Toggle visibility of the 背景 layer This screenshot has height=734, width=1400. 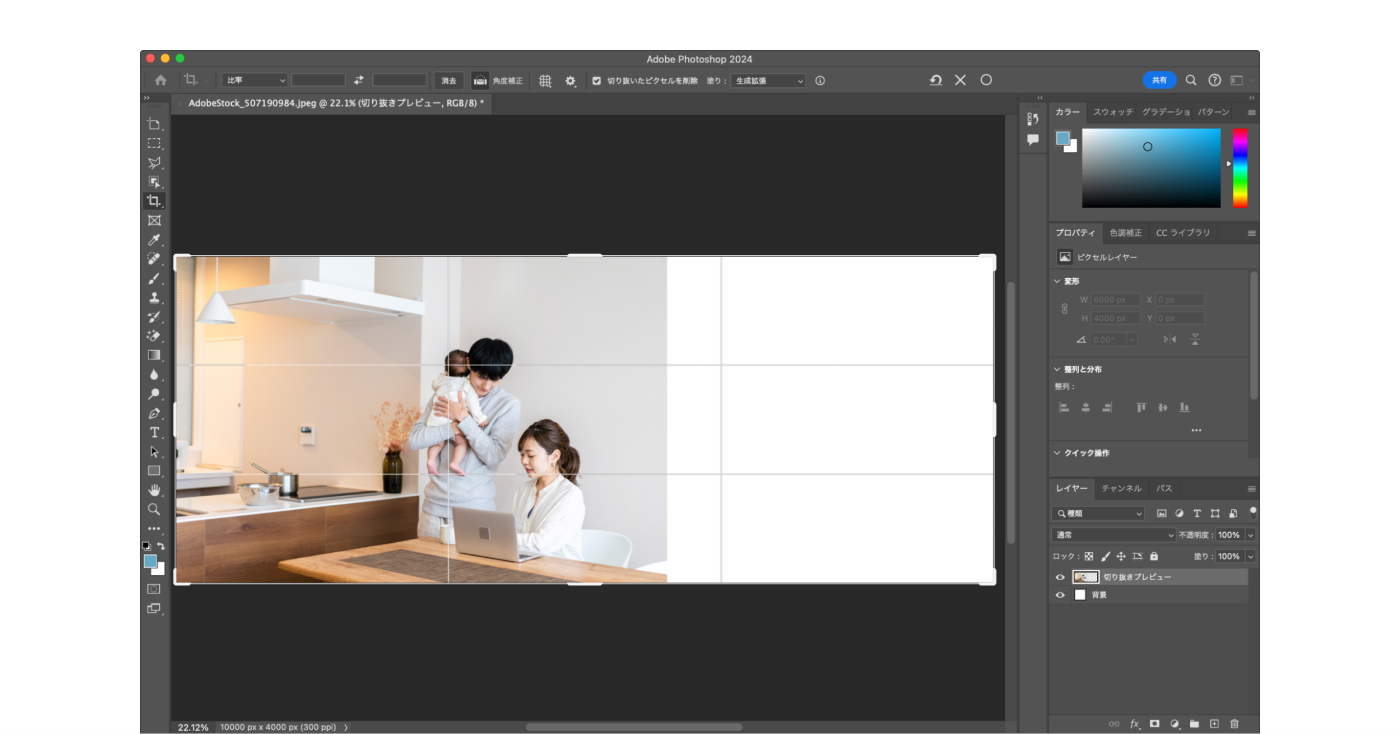coord(1060,595)
